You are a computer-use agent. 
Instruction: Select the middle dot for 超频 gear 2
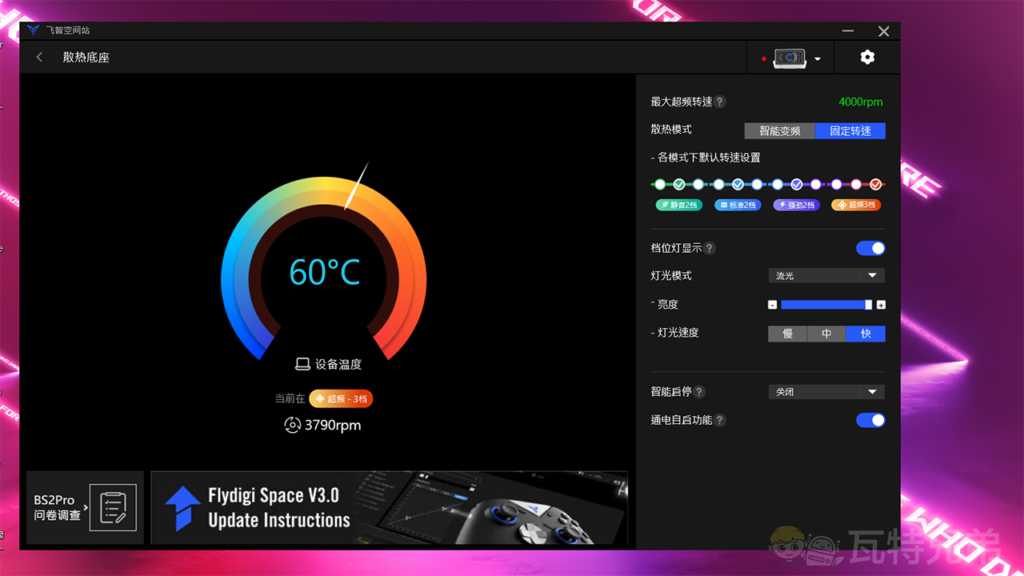pos(856,184)
